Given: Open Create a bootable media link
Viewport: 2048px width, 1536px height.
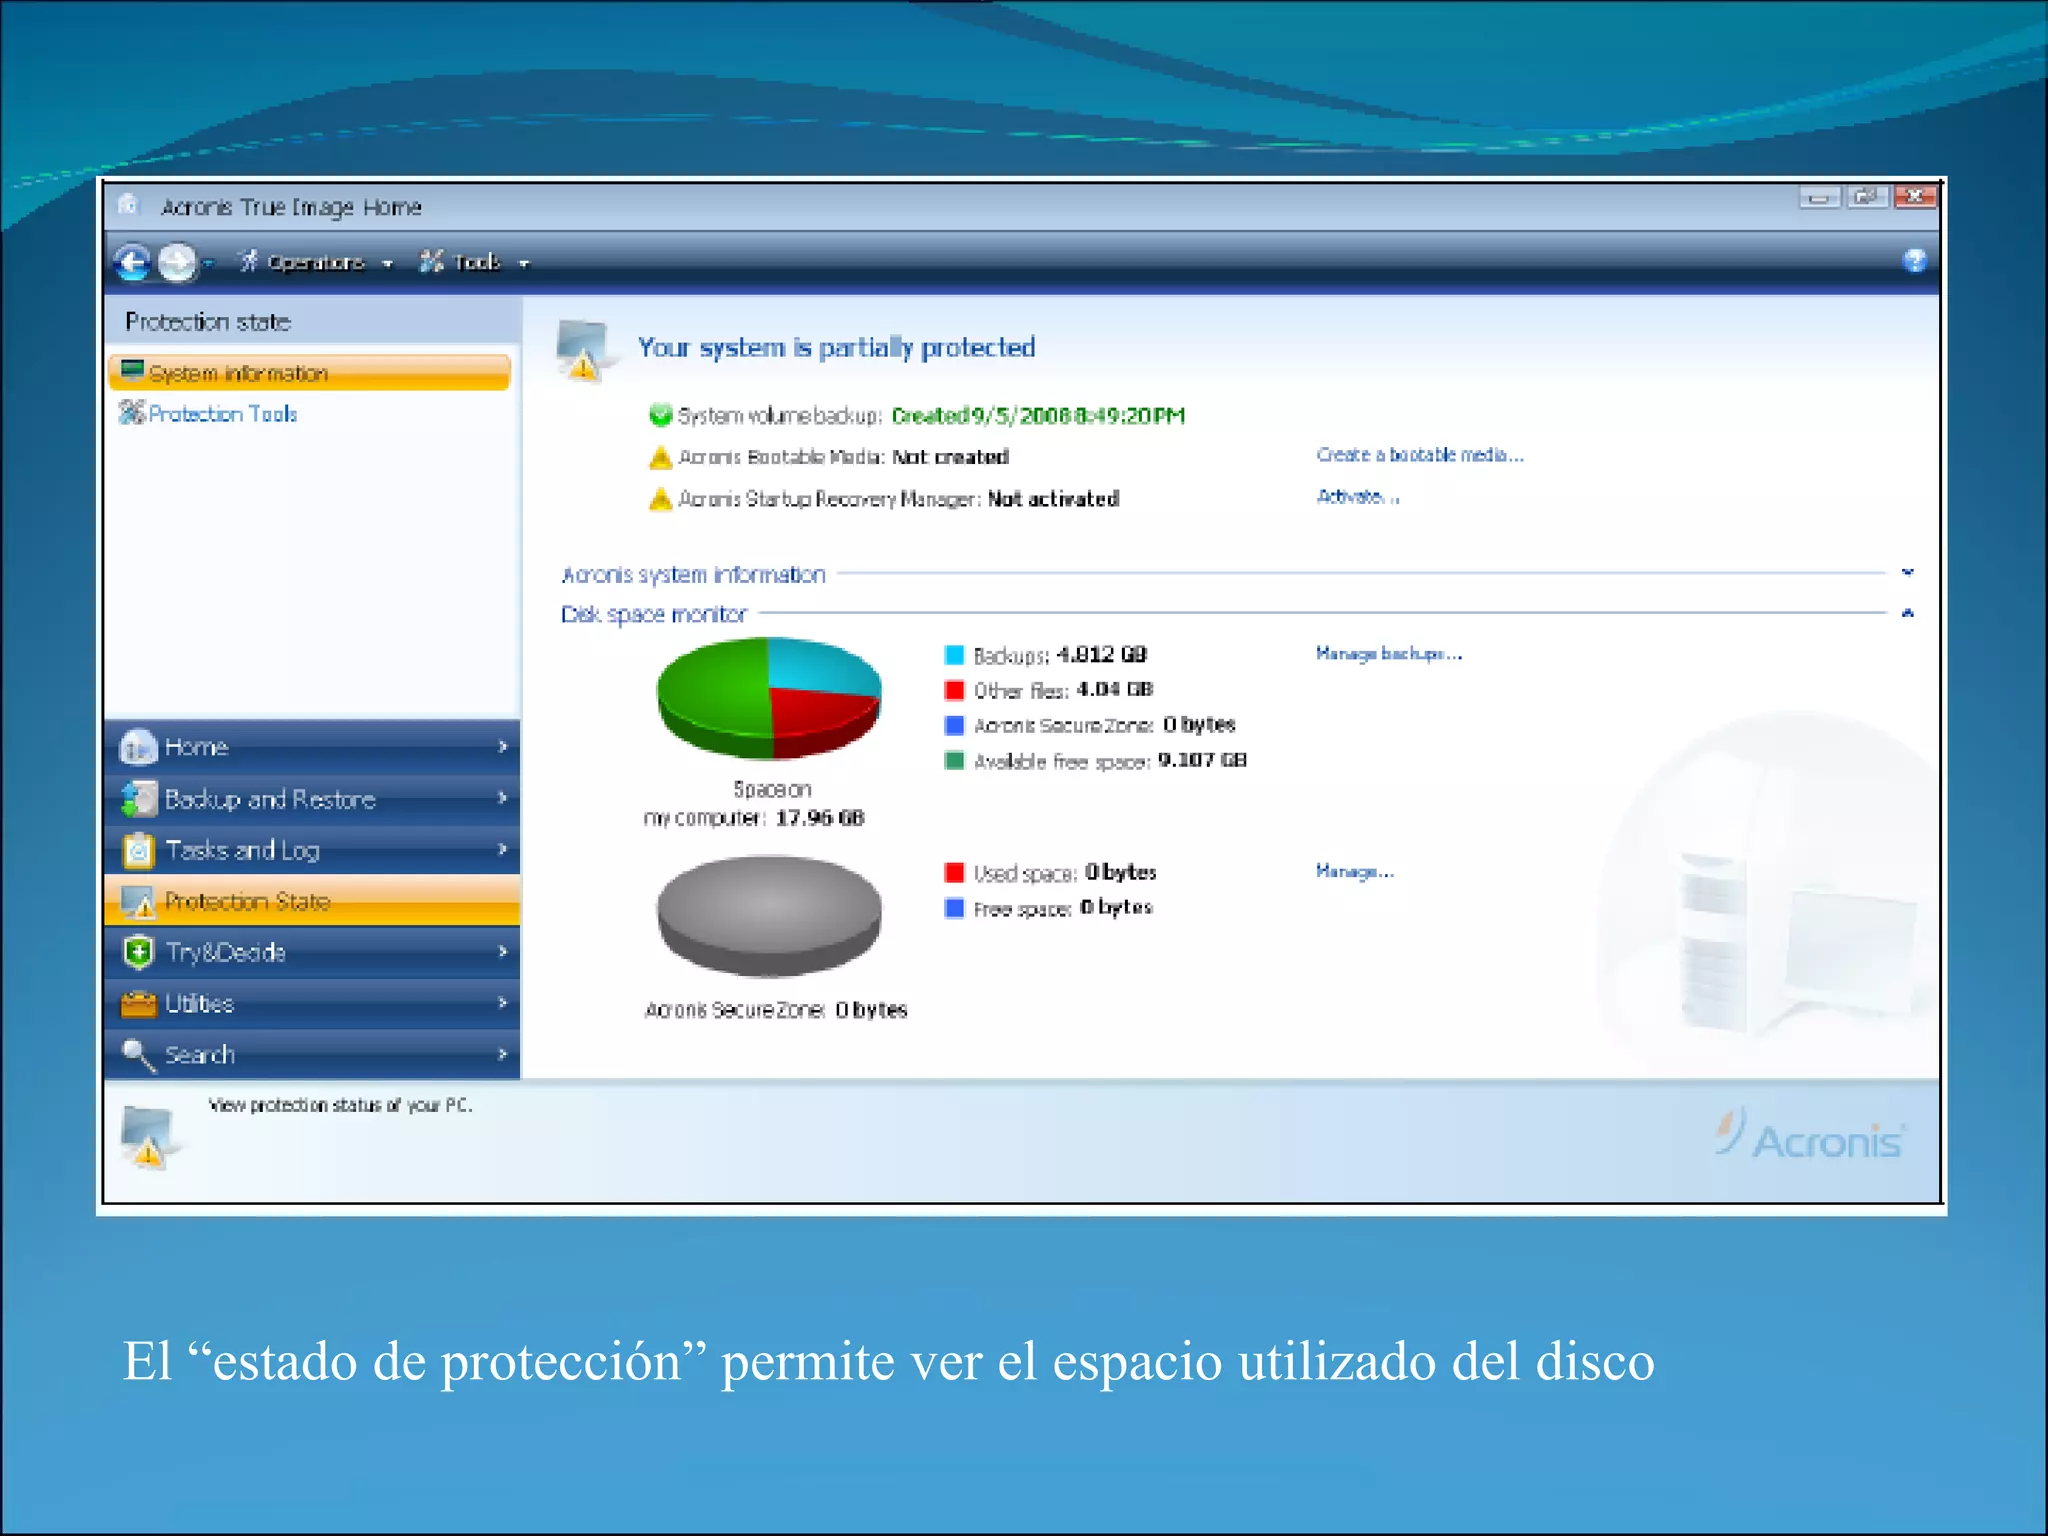Looking at the screenshot, I should coord(1420,455).
